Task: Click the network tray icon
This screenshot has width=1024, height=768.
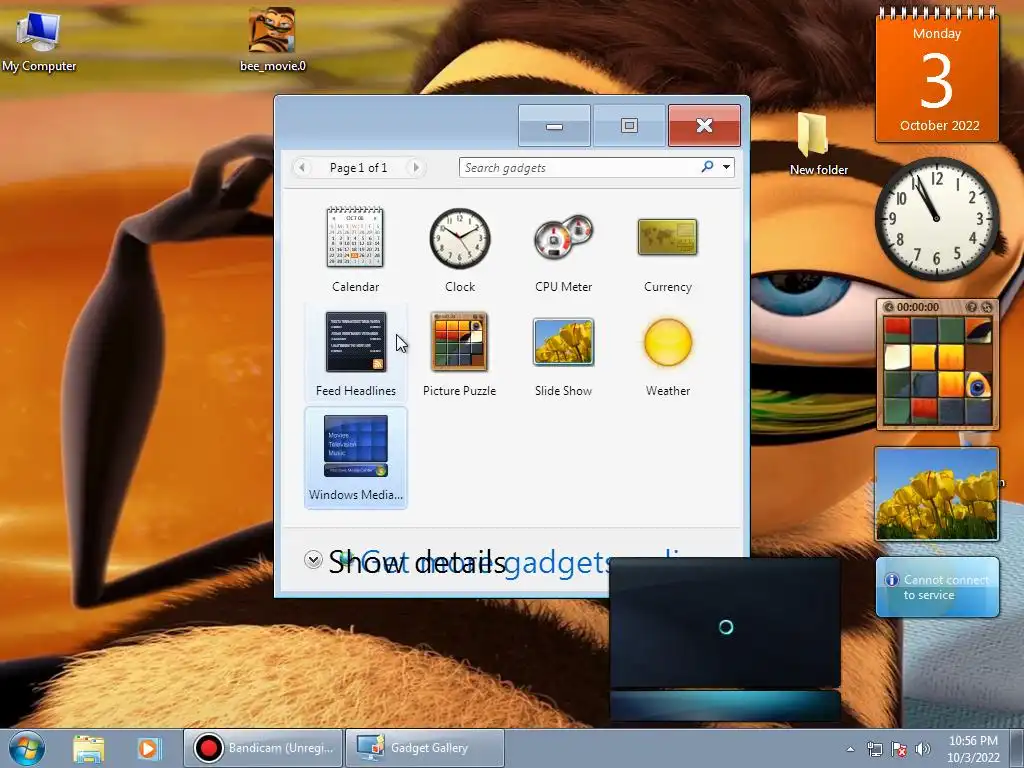Action: click(x=874, y=749)
